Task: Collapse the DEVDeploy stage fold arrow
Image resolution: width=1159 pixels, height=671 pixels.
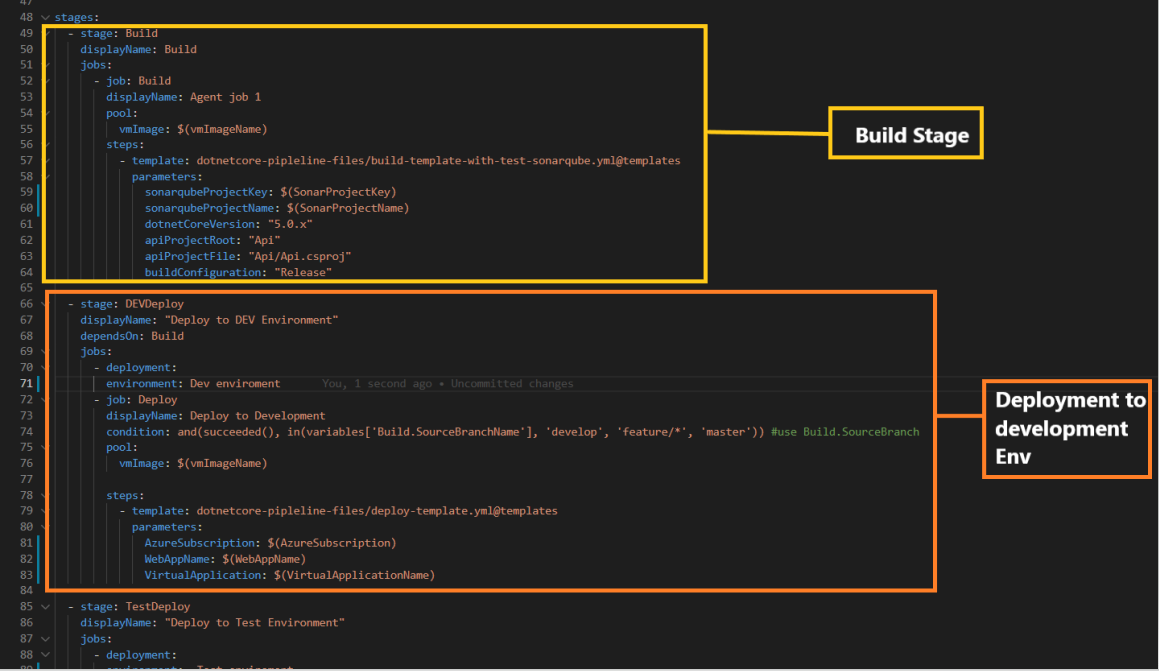Action: pyautogui.click(x=44, y=303)
